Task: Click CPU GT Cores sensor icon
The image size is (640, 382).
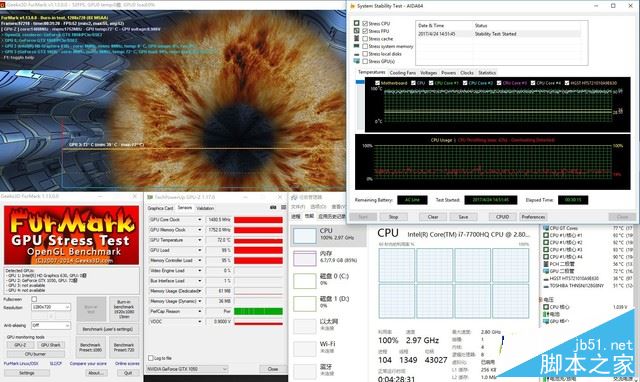Action: 546,228
